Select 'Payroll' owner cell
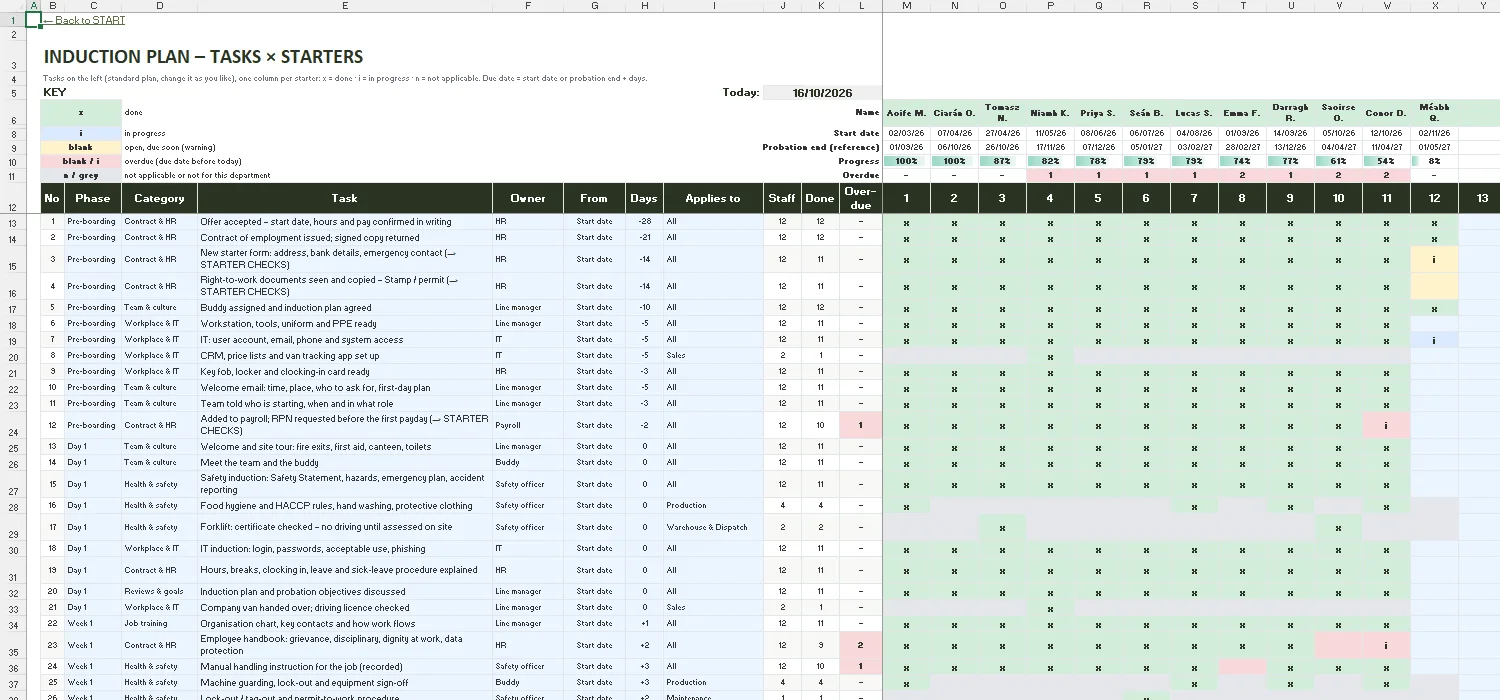1500x700 pixels. [x=528, y=425]
